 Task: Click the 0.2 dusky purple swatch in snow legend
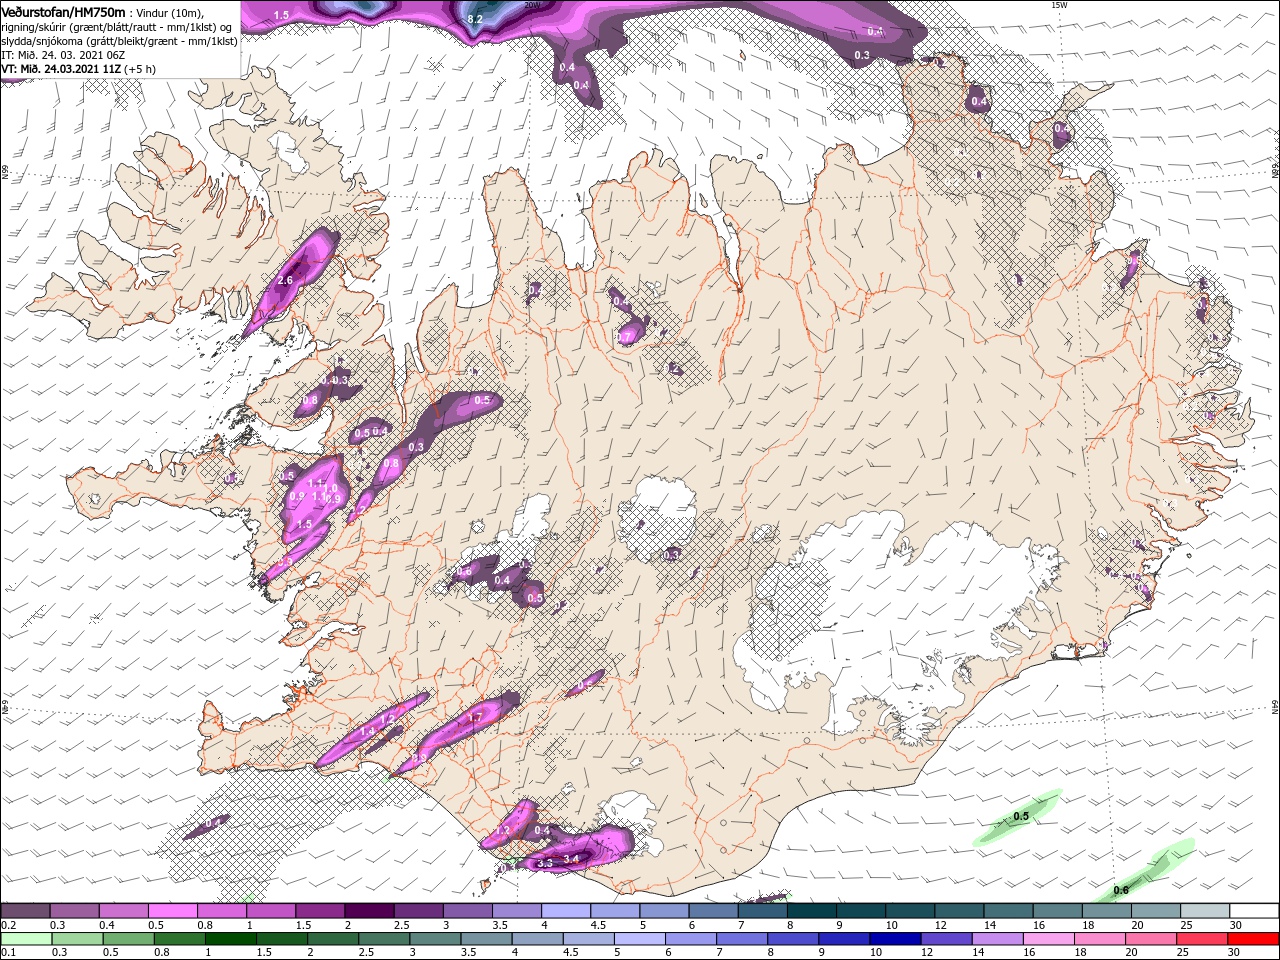[x=25, y=911]
